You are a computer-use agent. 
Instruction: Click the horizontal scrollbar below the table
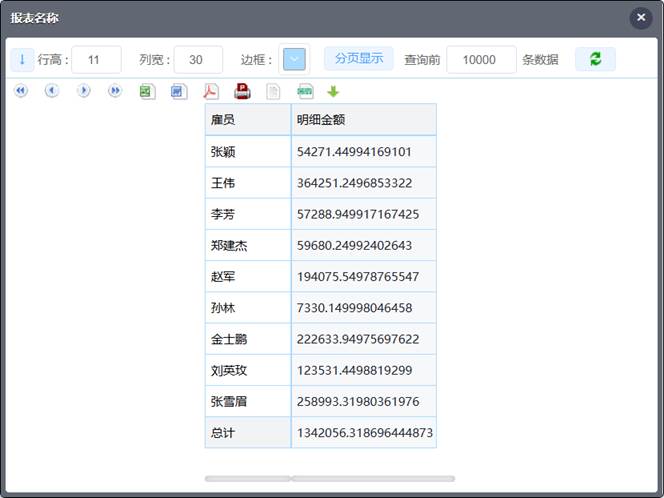(330, 479)
